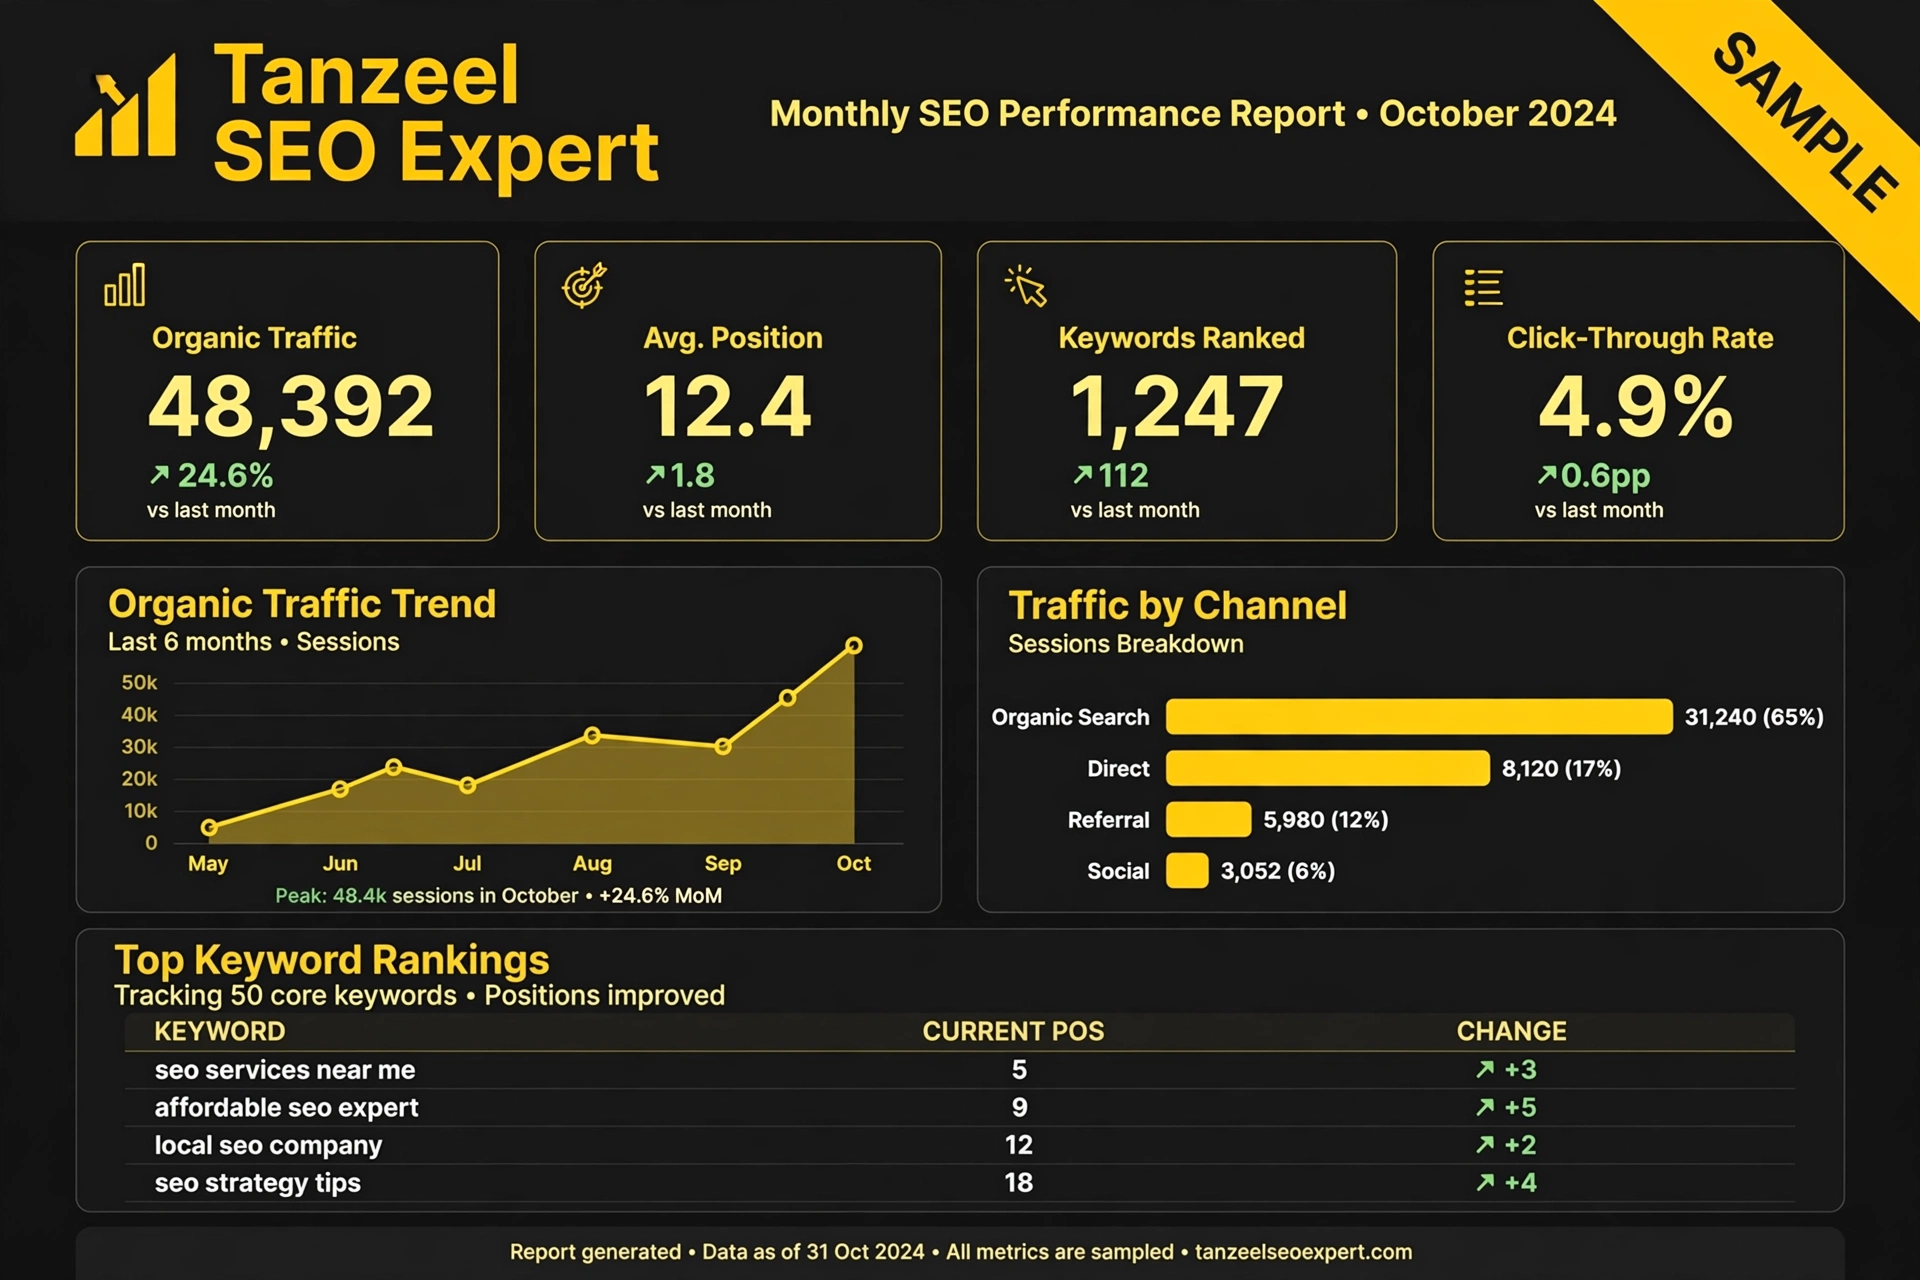The width and height of the screenshot is (1920, 1280).
Task: Click the Organic Search channel label
Action: point(1070,717)
